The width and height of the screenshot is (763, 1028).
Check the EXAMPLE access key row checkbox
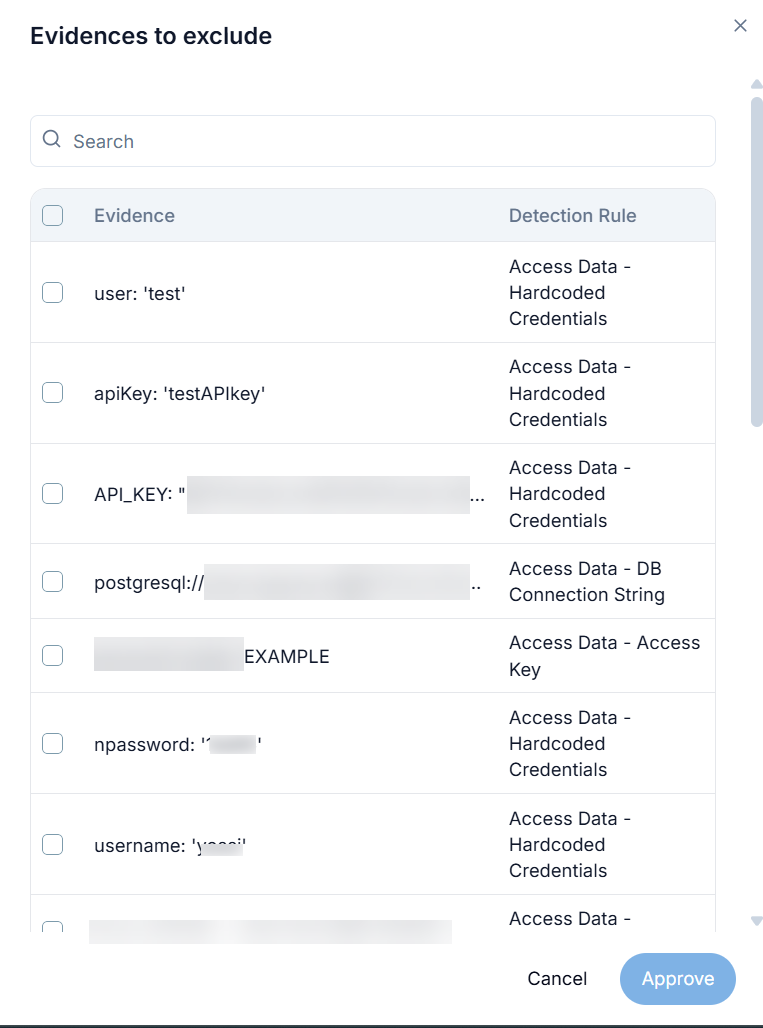(x=53, y=655)
